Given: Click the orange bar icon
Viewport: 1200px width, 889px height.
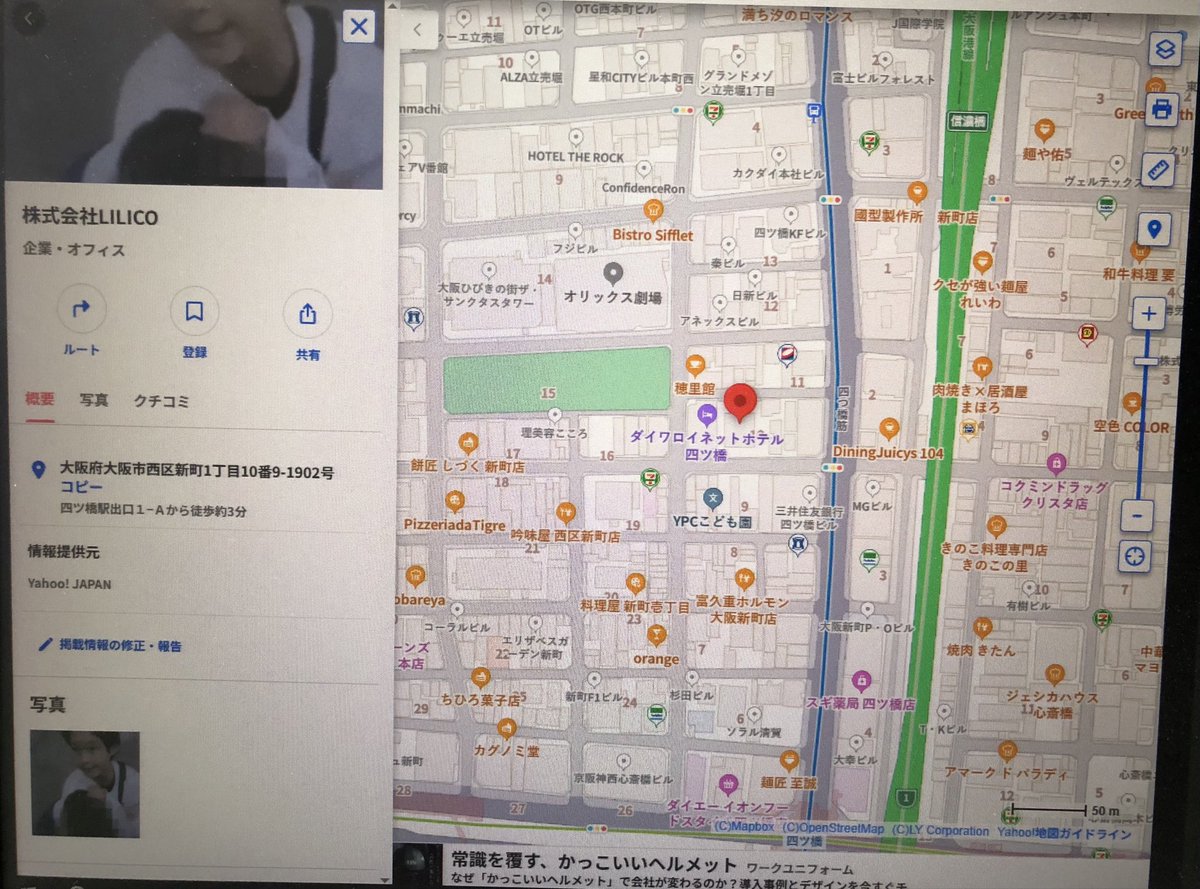Looking at the screenshot, I should 656,635.
